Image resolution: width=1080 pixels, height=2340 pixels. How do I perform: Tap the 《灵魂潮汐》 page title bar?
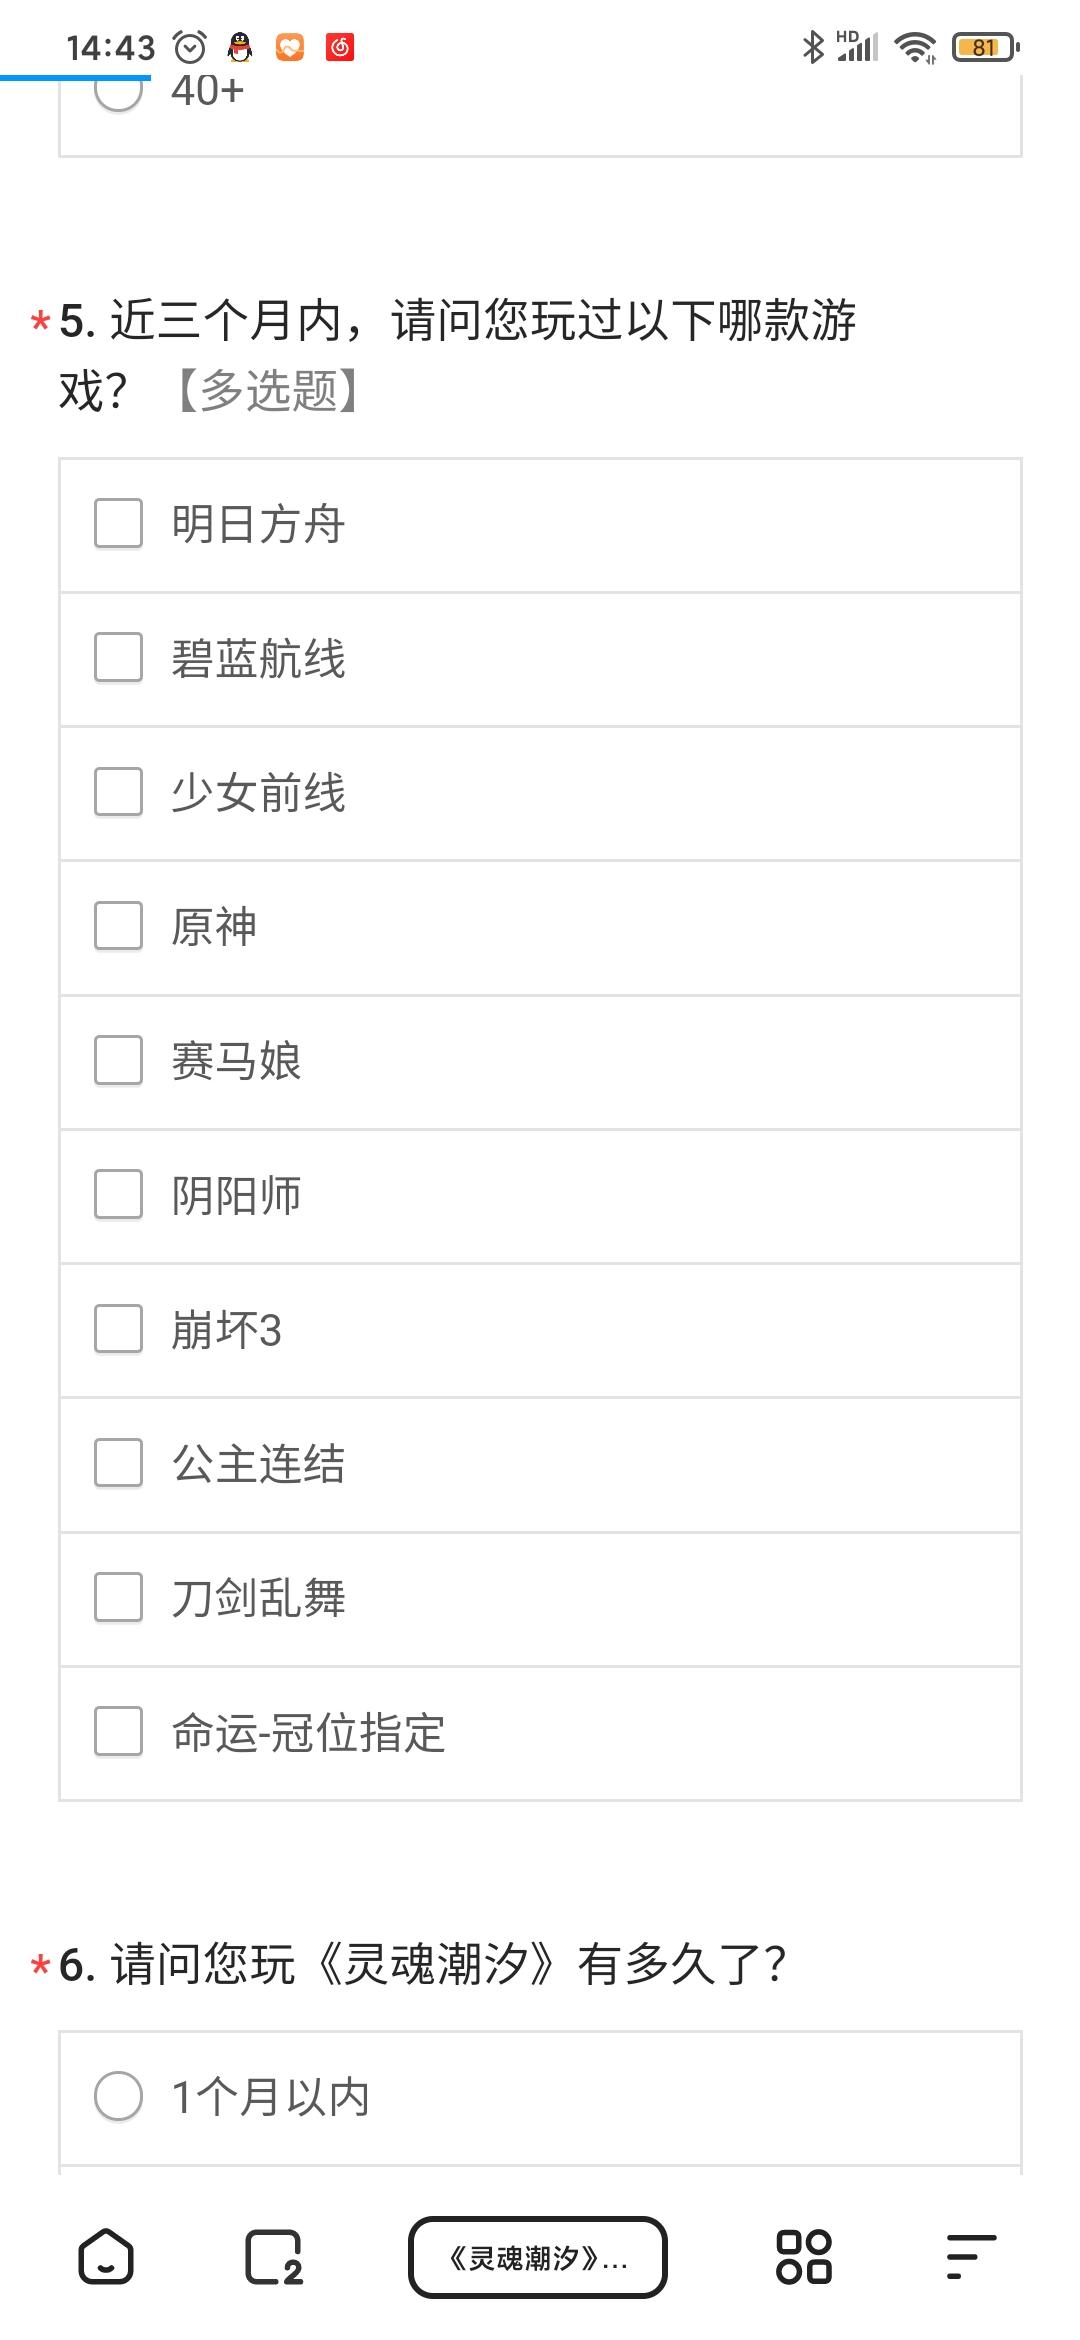[x=538, y=2257]
